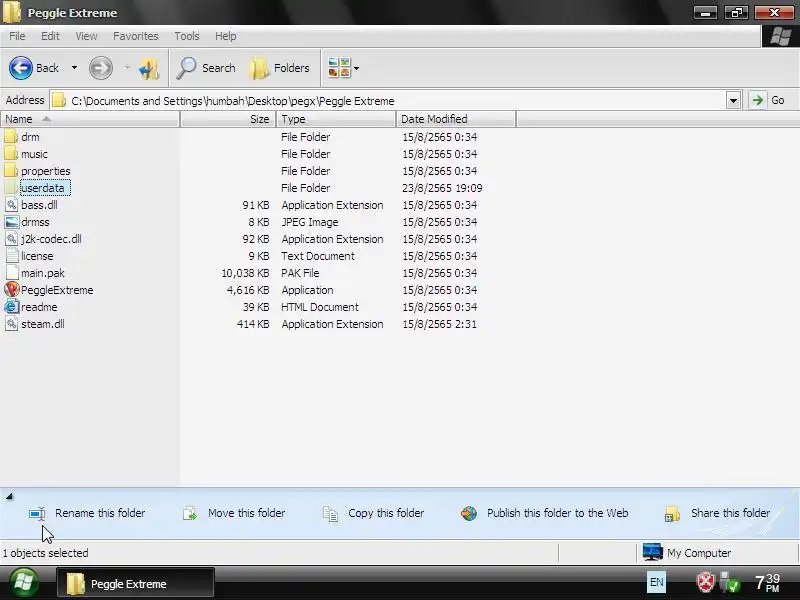Toggle Folders pane icon
This screenshot has height=600, width=800.
coord(259,68)
